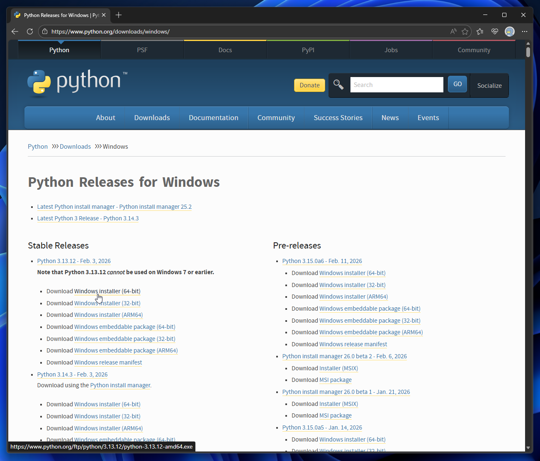Open Latest Python install manager 25.2 link

click(x=114, y=207)
